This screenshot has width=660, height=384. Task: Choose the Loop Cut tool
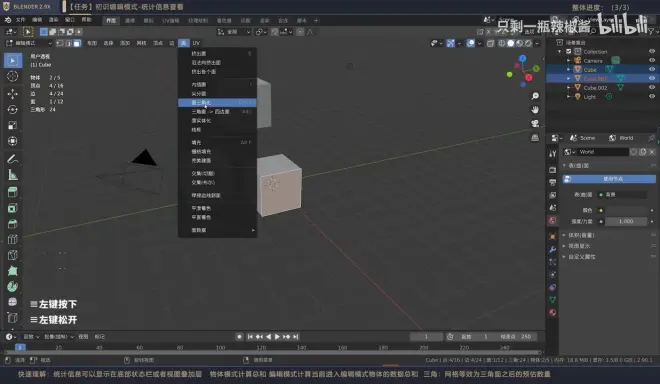click(x=13, y=239)
